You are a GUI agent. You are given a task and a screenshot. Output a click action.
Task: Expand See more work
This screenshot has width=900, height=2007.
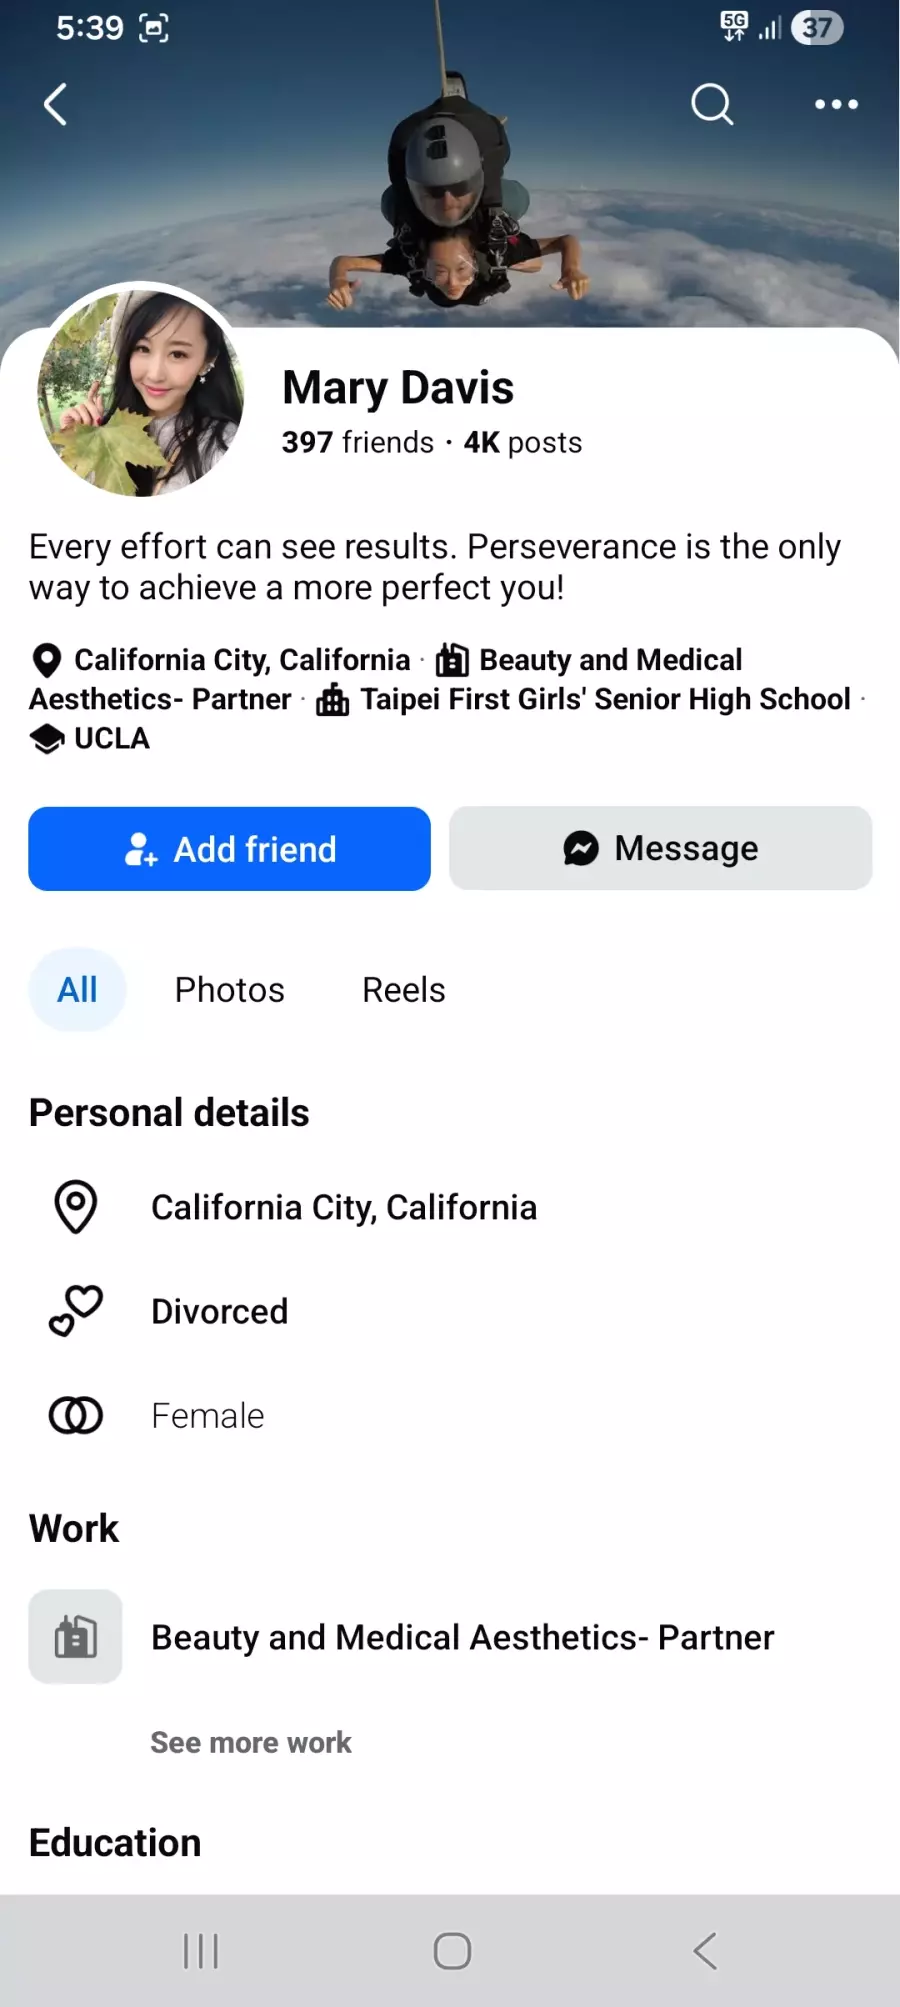[x=251, y=1743]
